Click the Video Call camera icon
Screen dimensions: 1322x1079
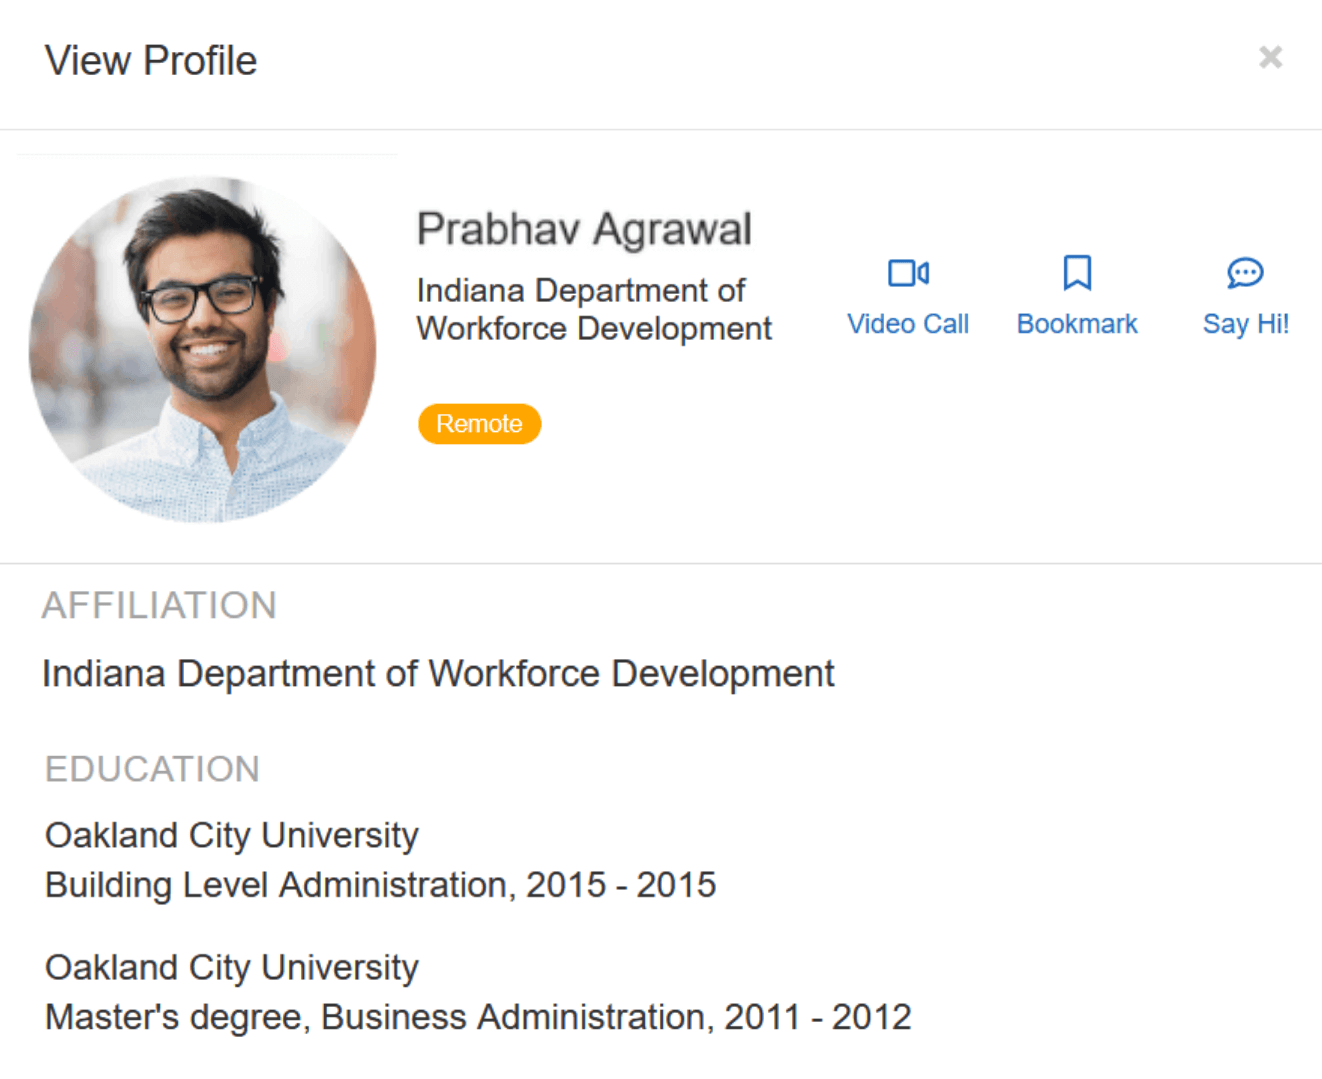click(908, 272)
